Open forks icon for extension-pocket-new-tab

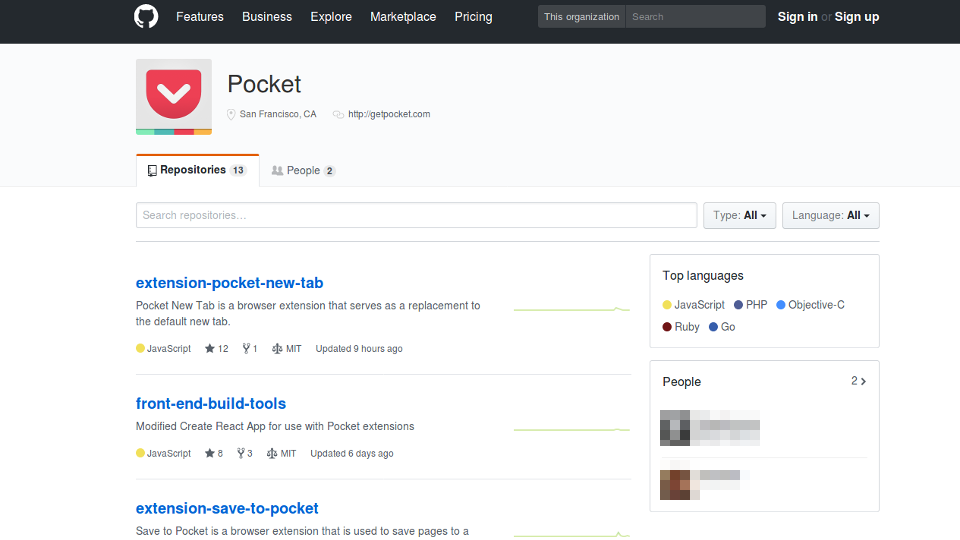[x=246, y=348]
